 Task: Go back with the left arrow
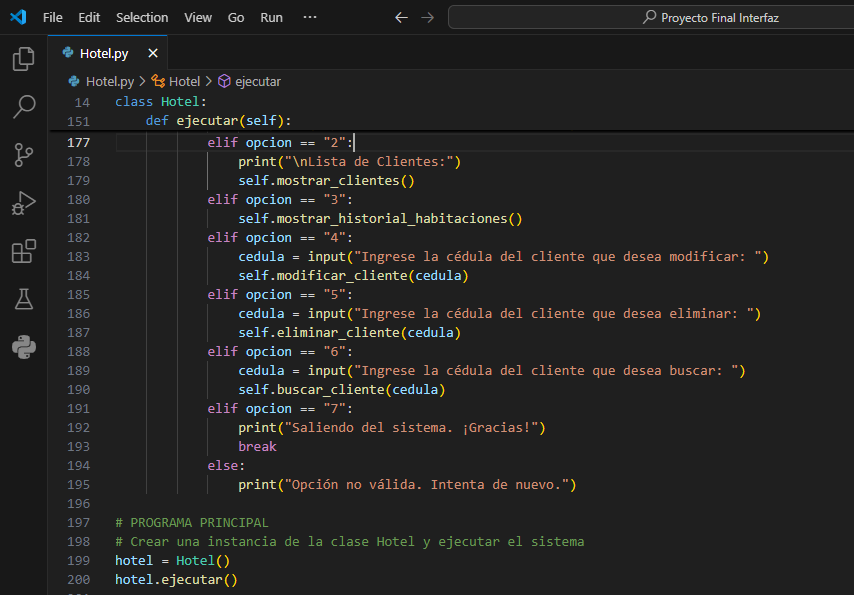(401, 17)
